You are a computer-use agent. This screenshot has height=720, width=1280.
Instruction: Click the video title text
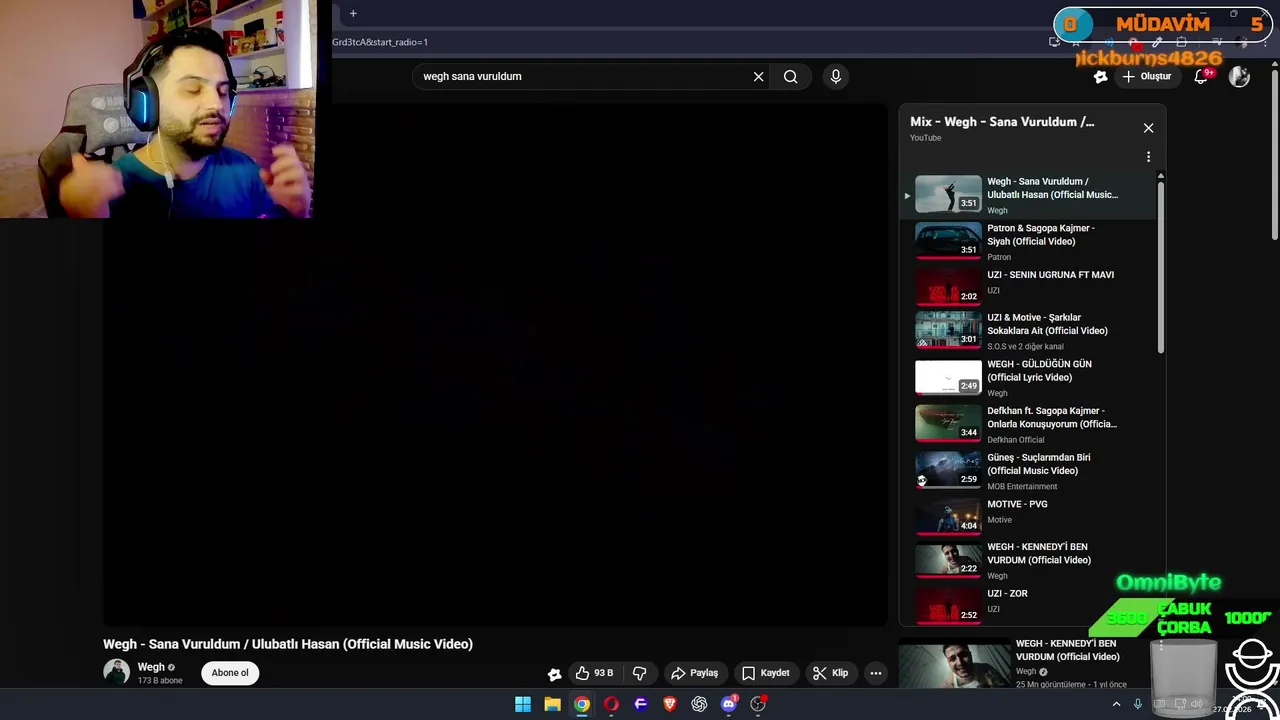[x=288, y=644]
